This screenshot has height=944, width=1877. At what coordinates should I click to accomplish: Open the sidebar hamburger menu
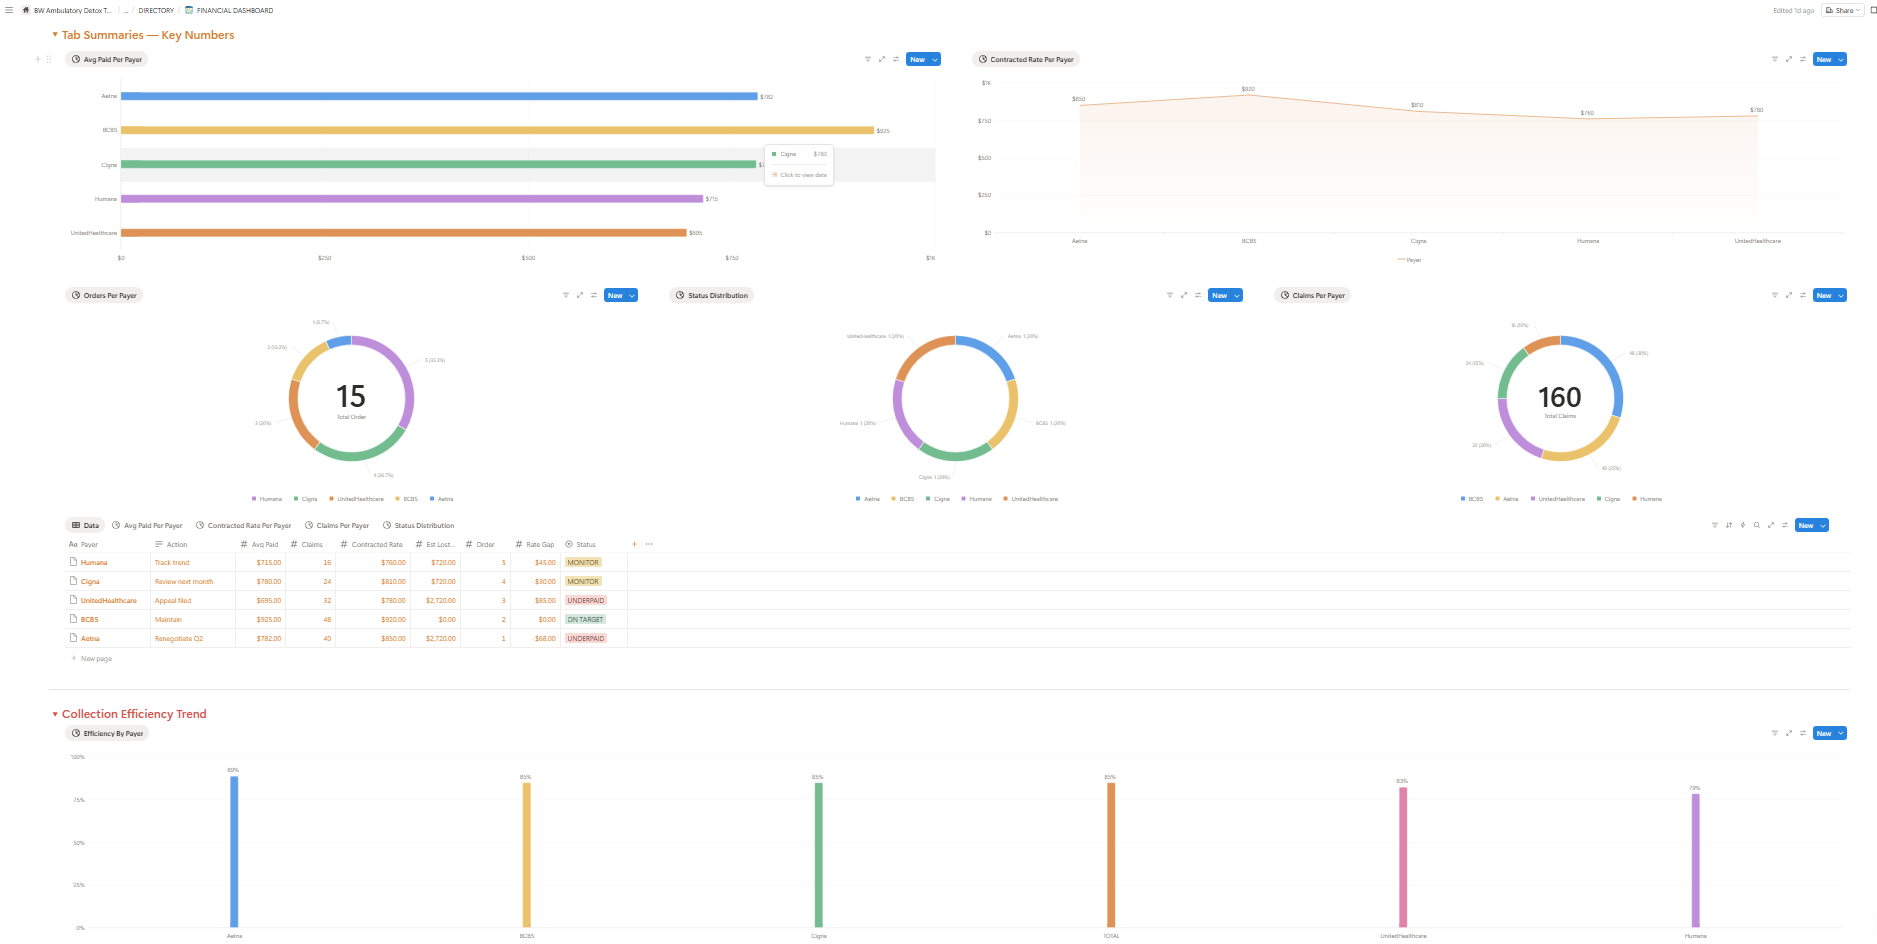(x=9, y=10)
